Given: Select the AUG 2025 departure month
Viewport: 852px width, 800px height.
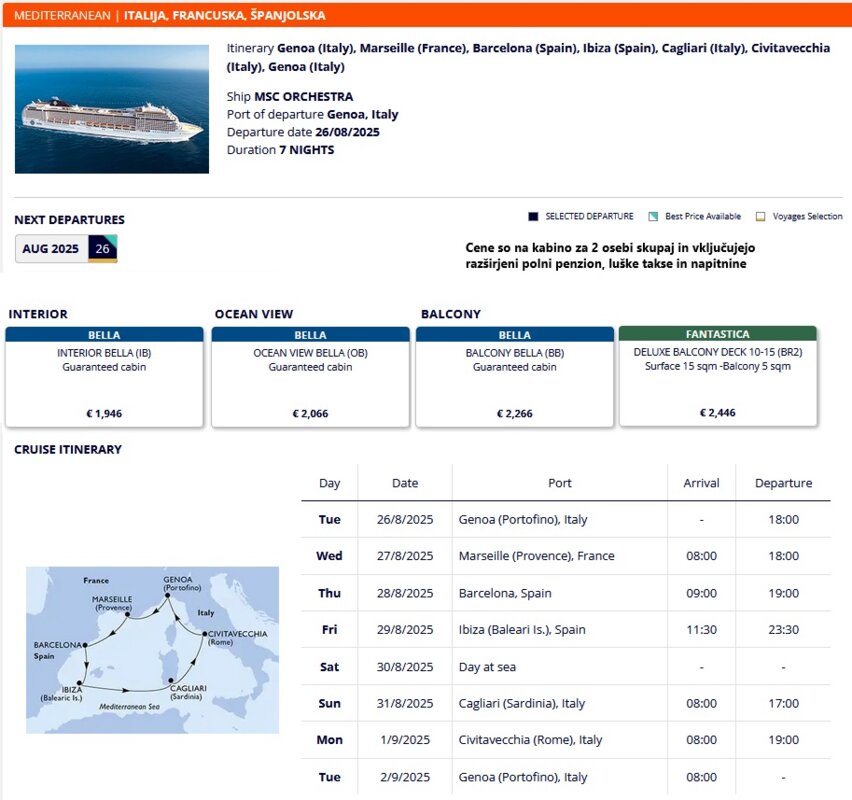Looking at the screenshot, I should point(51,249).
